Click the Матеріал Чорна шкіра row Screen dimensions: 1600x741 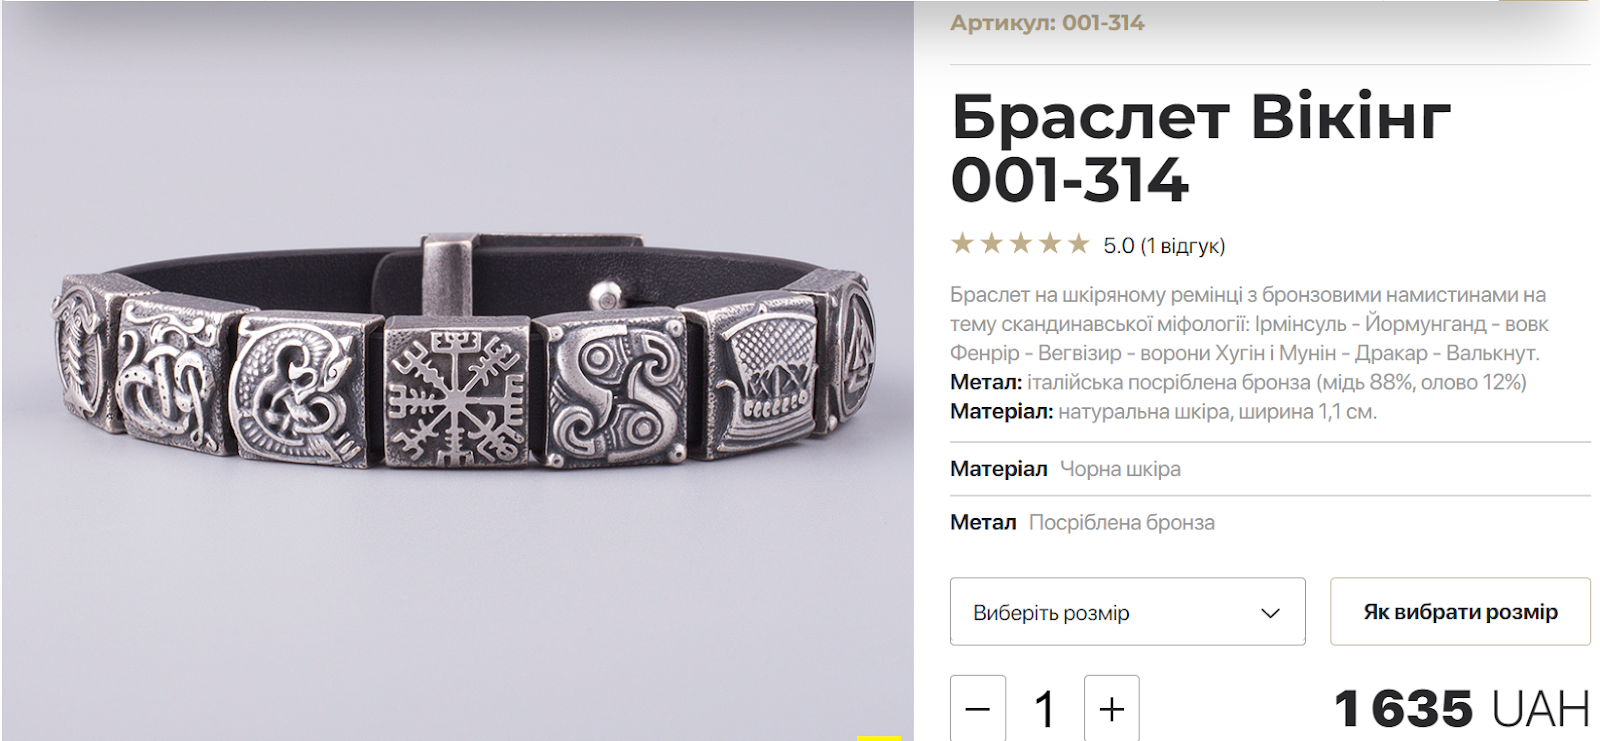1270,468
